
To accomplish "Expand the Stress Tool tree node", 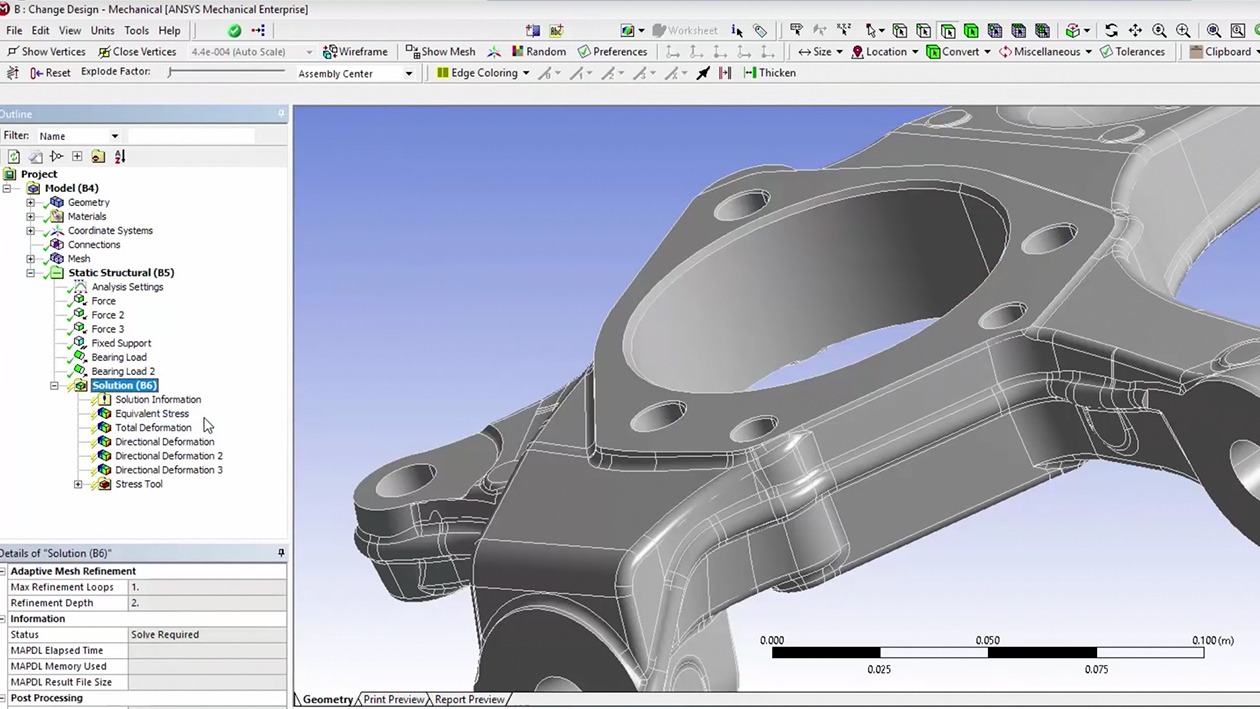I will pyautogui.click(x=78, y=484).
